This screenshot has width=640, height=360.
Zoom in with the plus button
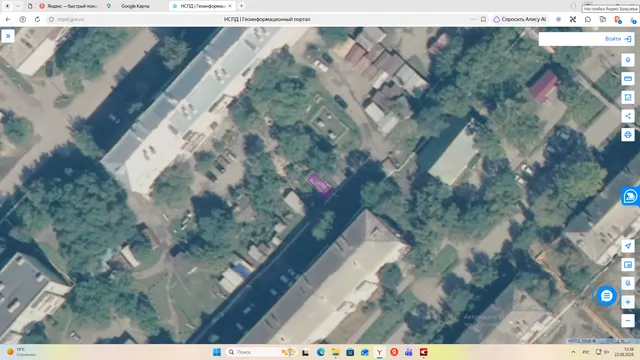click(x=628, y=302)
